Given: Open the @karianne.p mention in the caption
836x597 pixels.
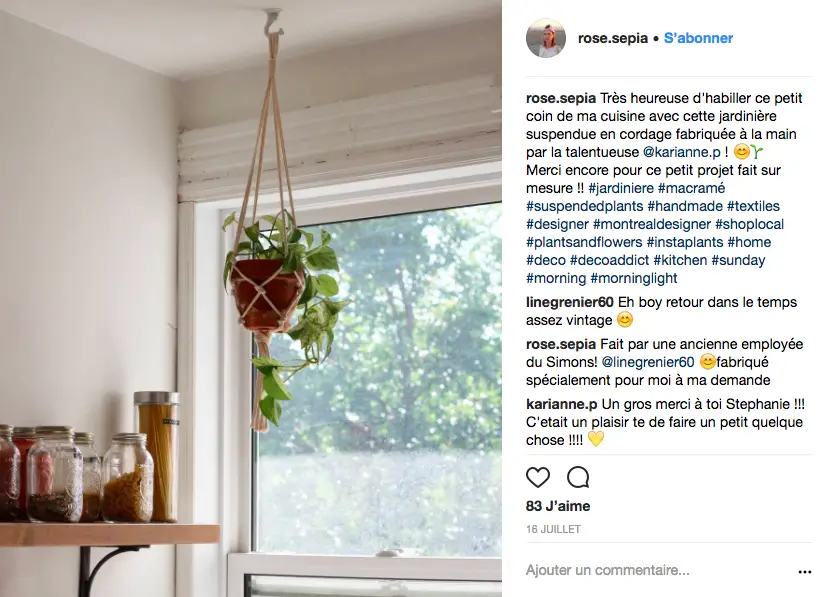Looking at the screenshot, I should tap(681, 152).
